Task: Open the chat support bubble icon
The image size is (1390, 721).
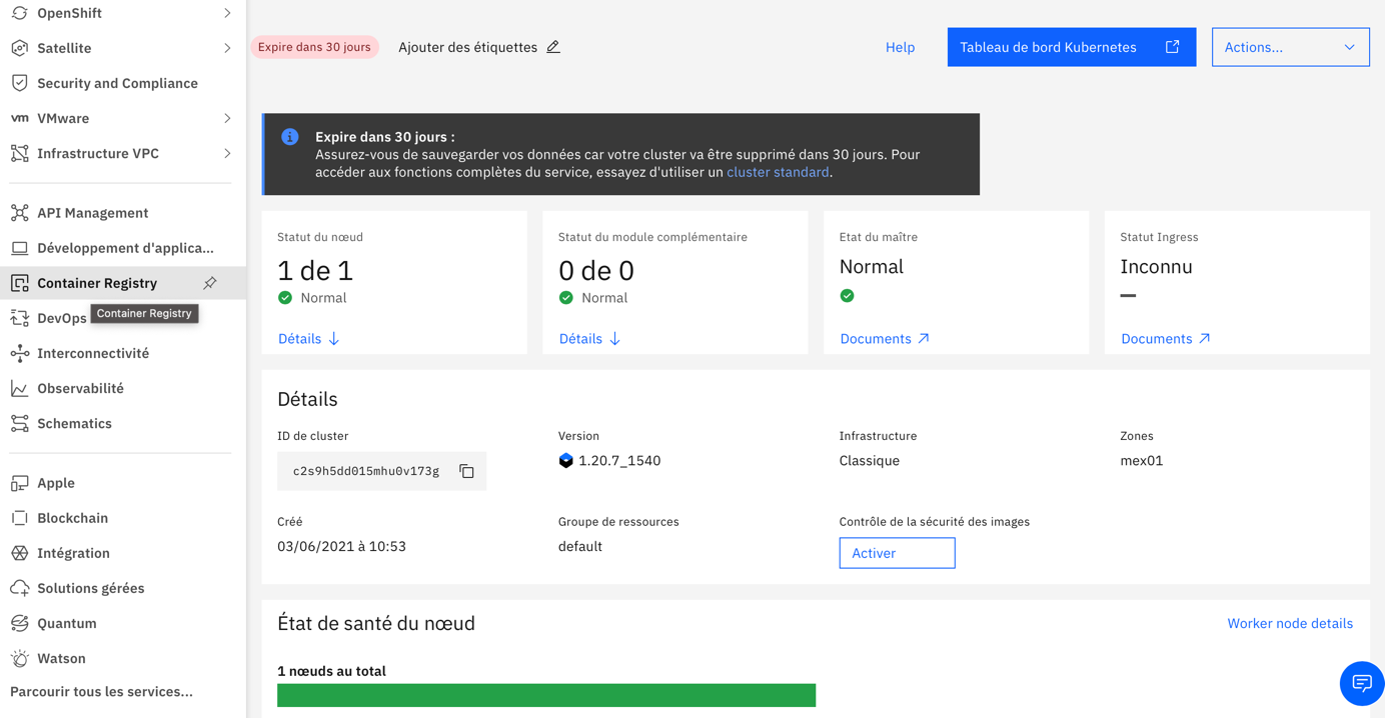Action: pyautogui.click(x=1361, y=683)
